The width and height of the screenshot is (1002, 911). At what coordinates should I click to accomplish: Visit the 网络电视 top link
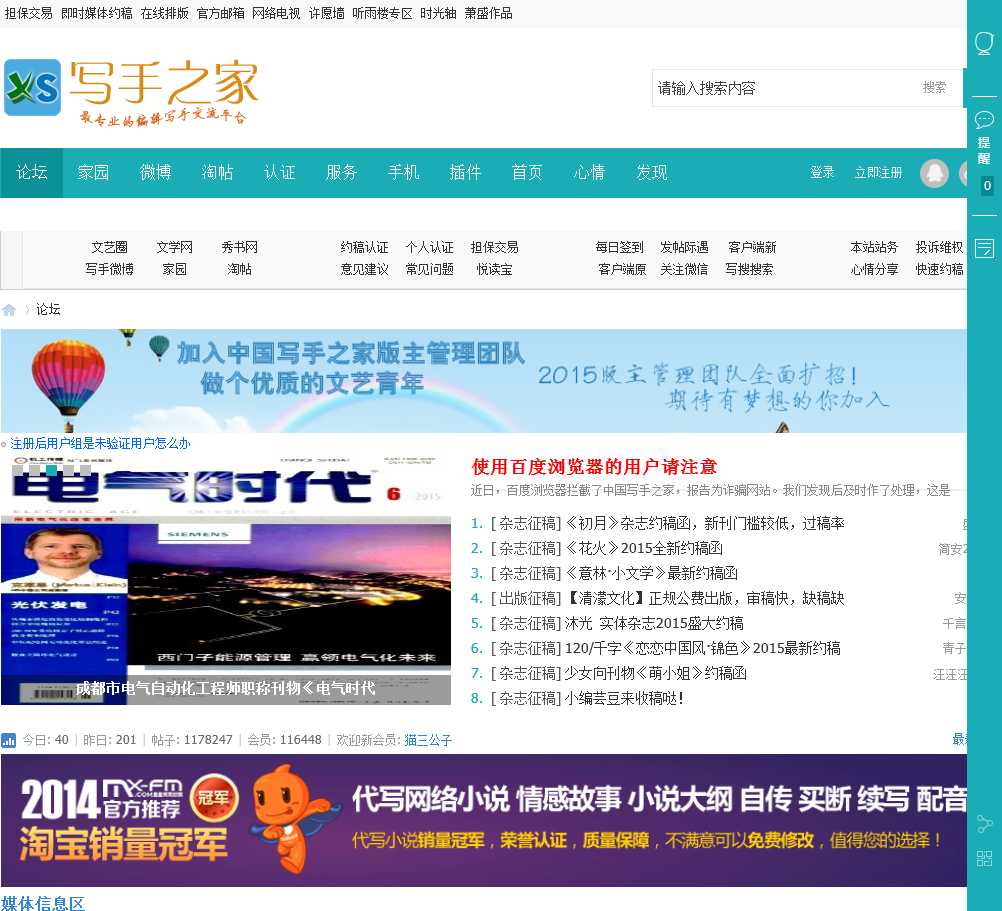[276, 13]
